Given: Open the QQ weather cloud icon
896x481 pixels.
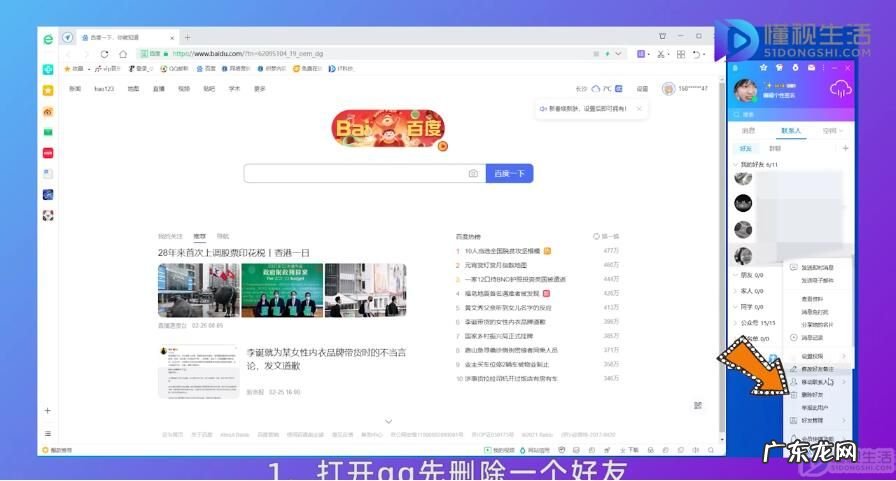Looking at the screenshot, I should click(840, 89).
